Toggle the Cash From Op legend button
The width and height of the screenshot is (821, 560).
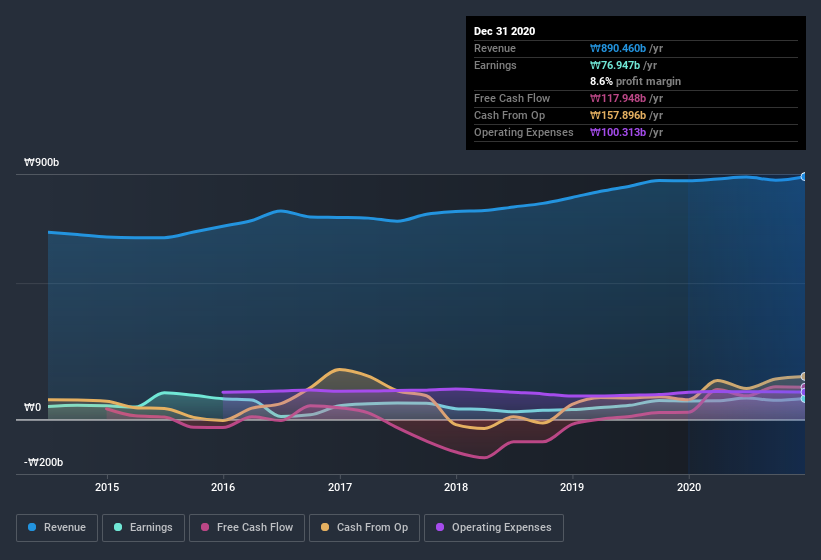(x=364, y=528)
